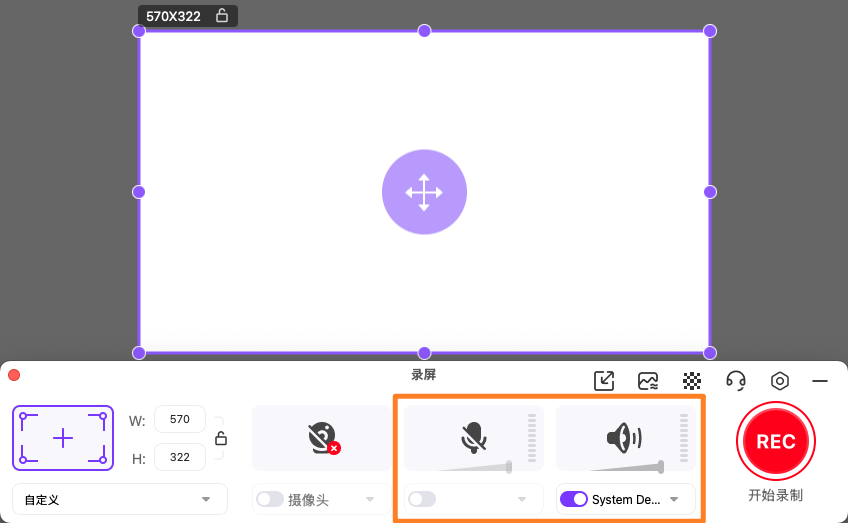848x523 pixels.
Task: Click the microphone volume slider
Action: tap(474, 467)
